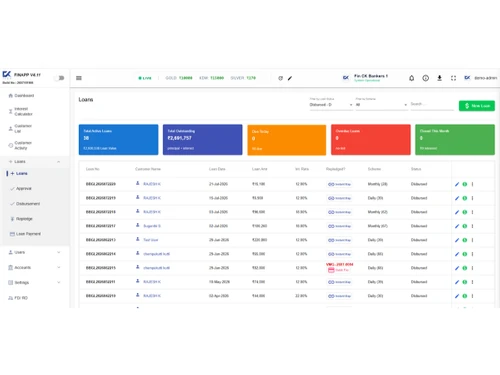Click the Loan Date column header

(217, 169)
